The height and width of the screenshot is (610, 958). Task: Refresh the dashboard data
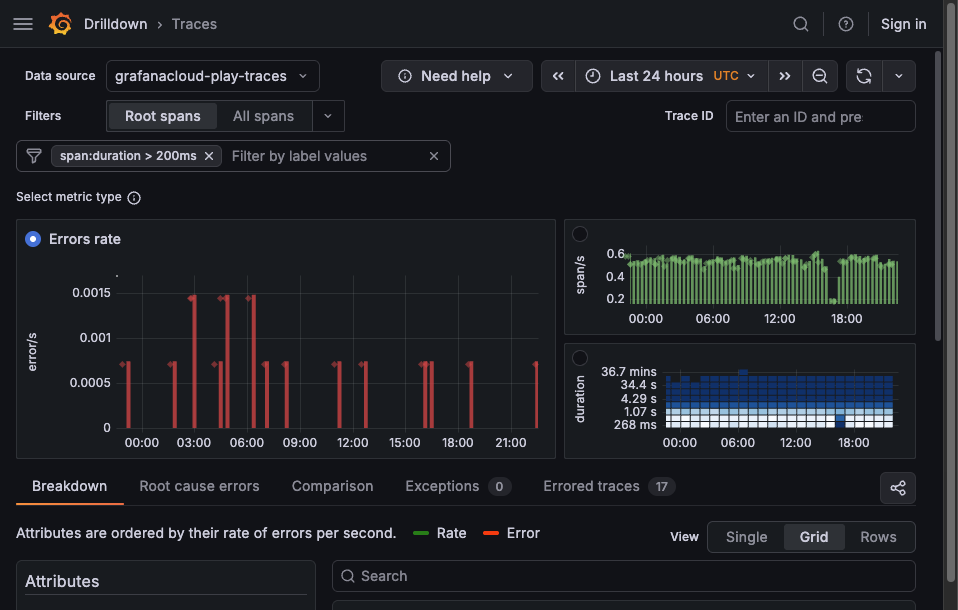(864, 76)
